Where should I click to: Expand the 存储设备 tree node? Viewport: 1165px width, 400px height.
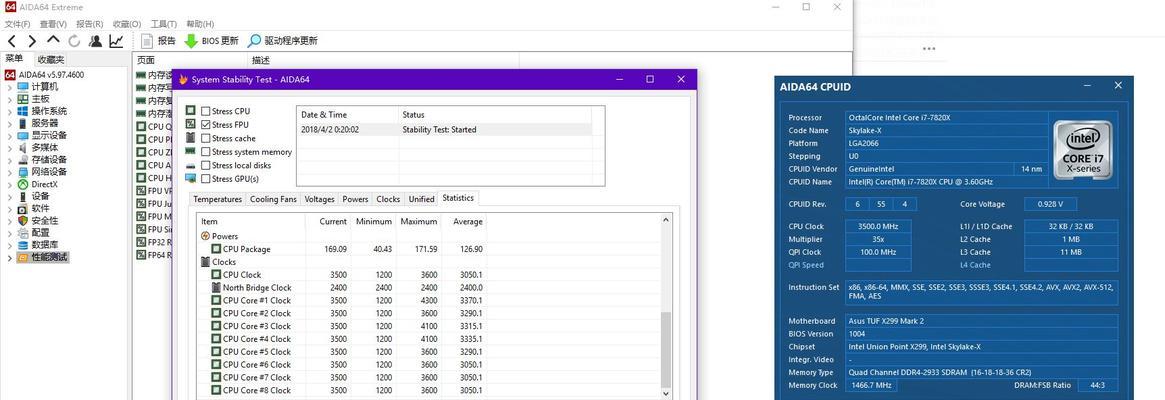10,160
